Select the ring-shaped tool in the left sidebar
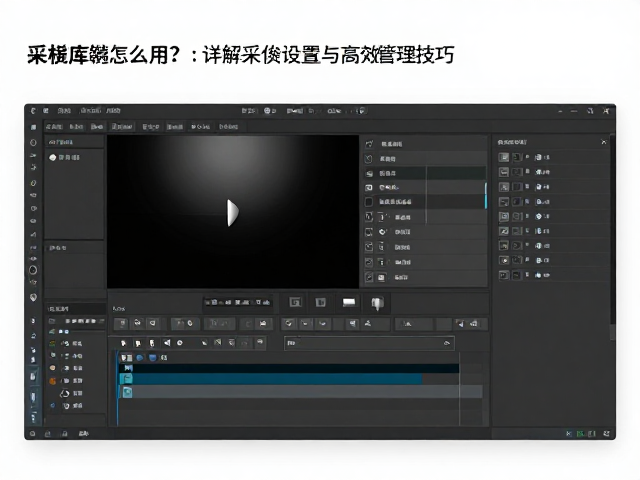 coord(33,270)
